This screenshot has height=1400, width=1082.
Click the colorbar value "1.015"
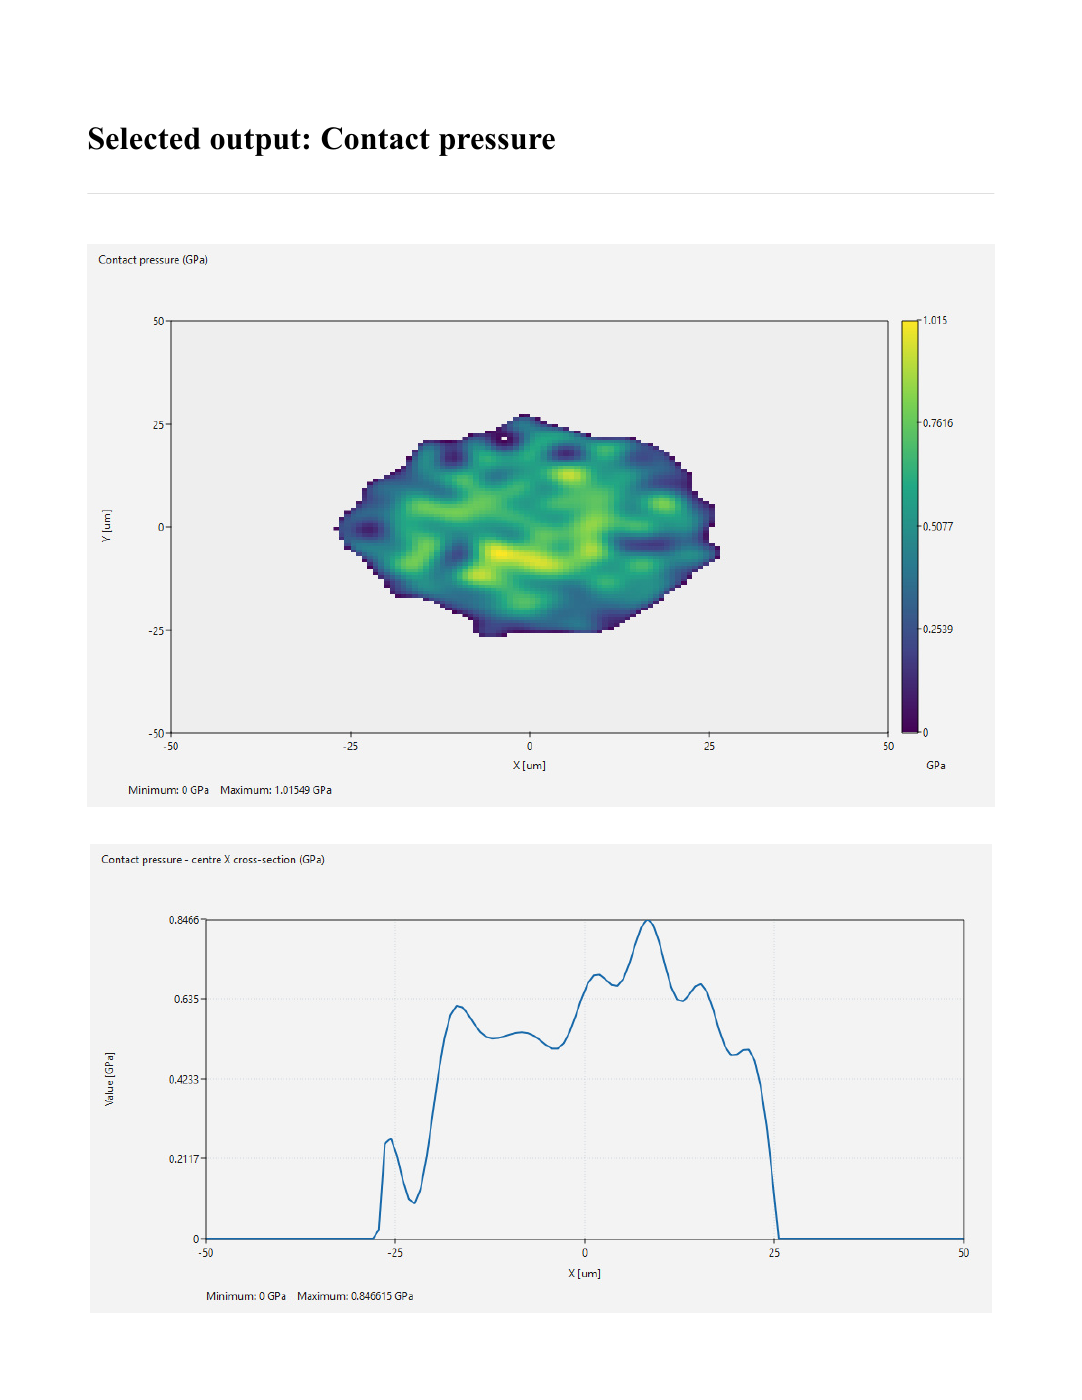point(935,321)
